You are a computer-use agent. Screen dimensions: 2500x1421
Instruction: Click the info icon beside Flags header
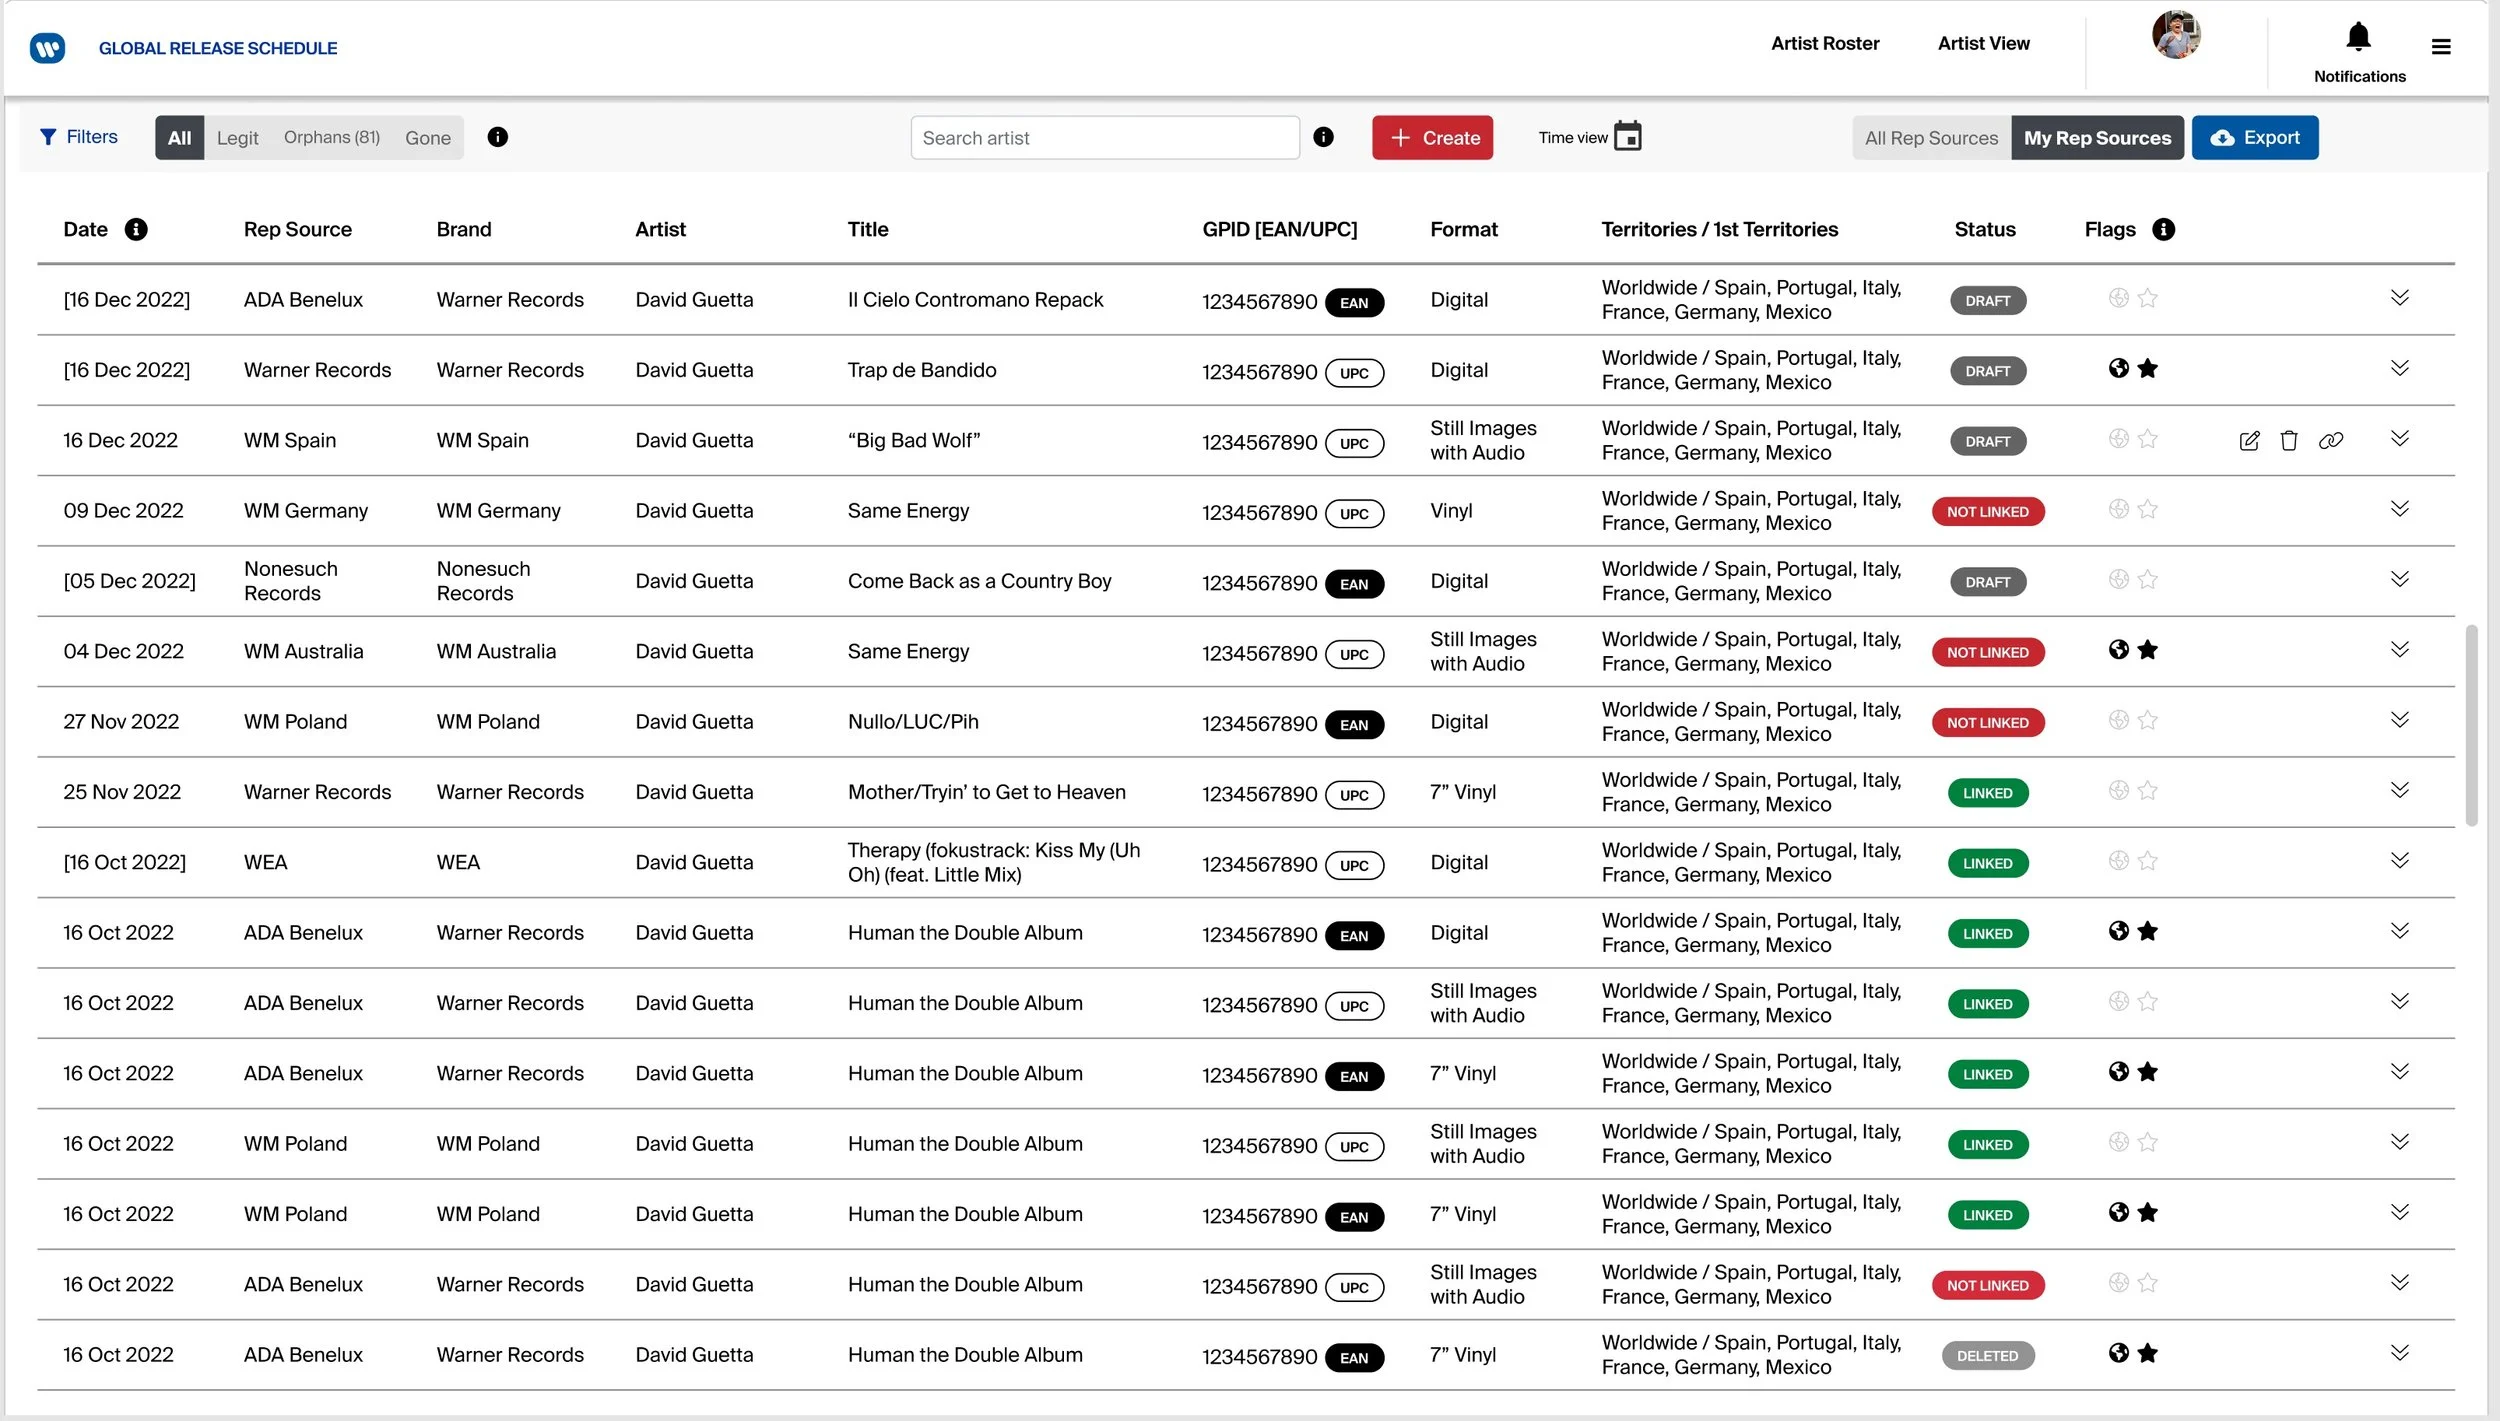2164,230
